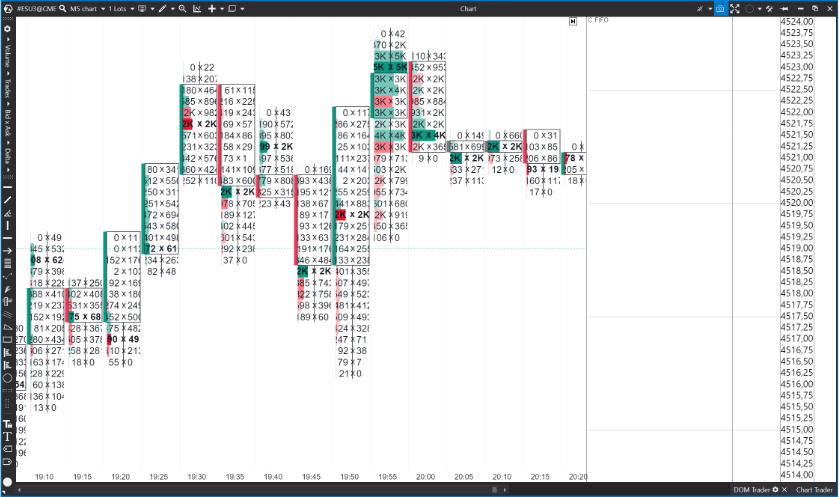The height and width of the screenshot is (497, 839).
Task: Click the C FIFO label in DOM panel
Action: [x=598, y=20]
